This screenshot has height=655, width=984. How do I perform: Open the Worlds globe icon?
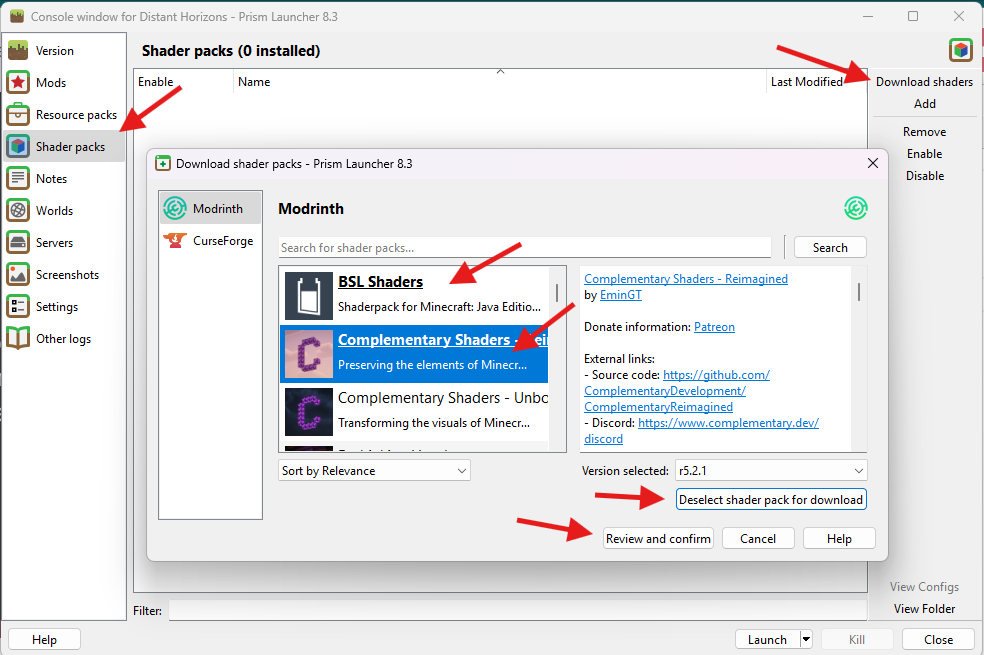point(18,211)
